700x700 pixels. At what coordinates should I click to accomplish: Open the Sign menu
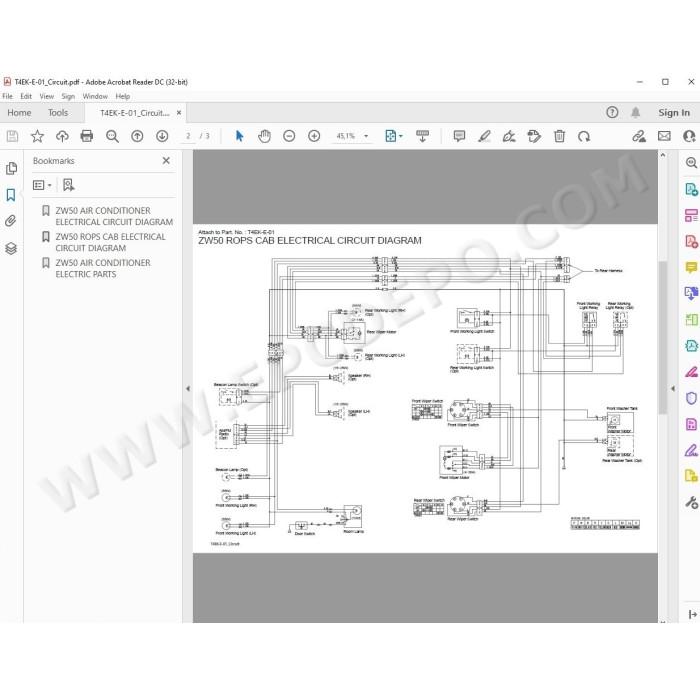point(68,96)
